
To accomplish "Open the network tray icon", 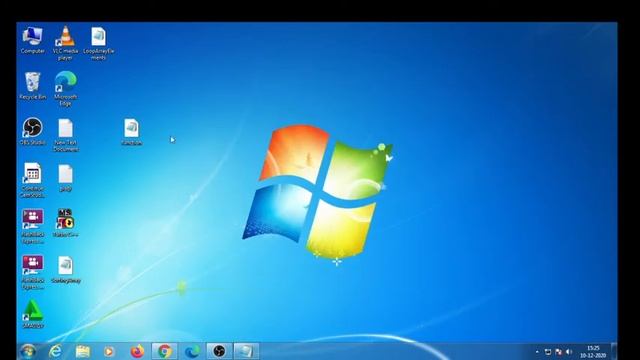I will coord(548,352).
